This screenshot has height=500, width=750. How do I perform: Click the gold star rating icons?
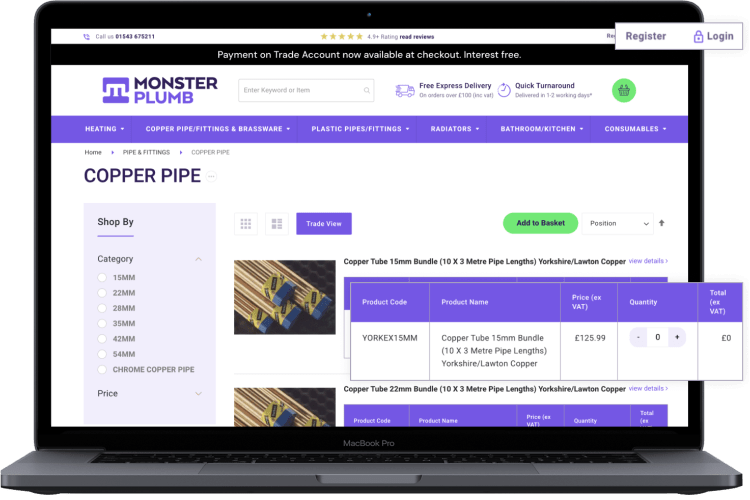pos(342,36)
